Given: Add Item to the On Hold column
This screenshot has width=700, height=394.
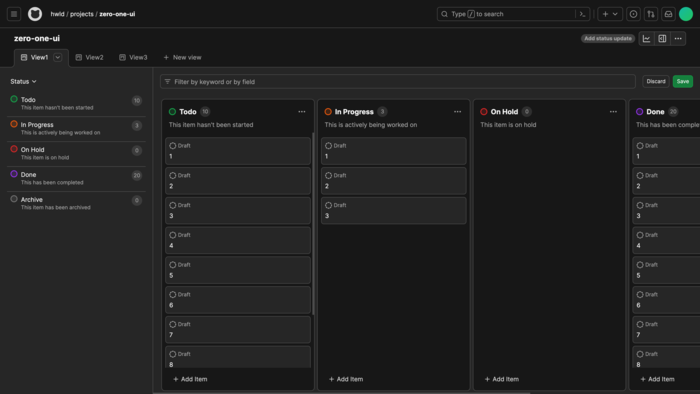Looking at the screenshot, I should [502, 379].
